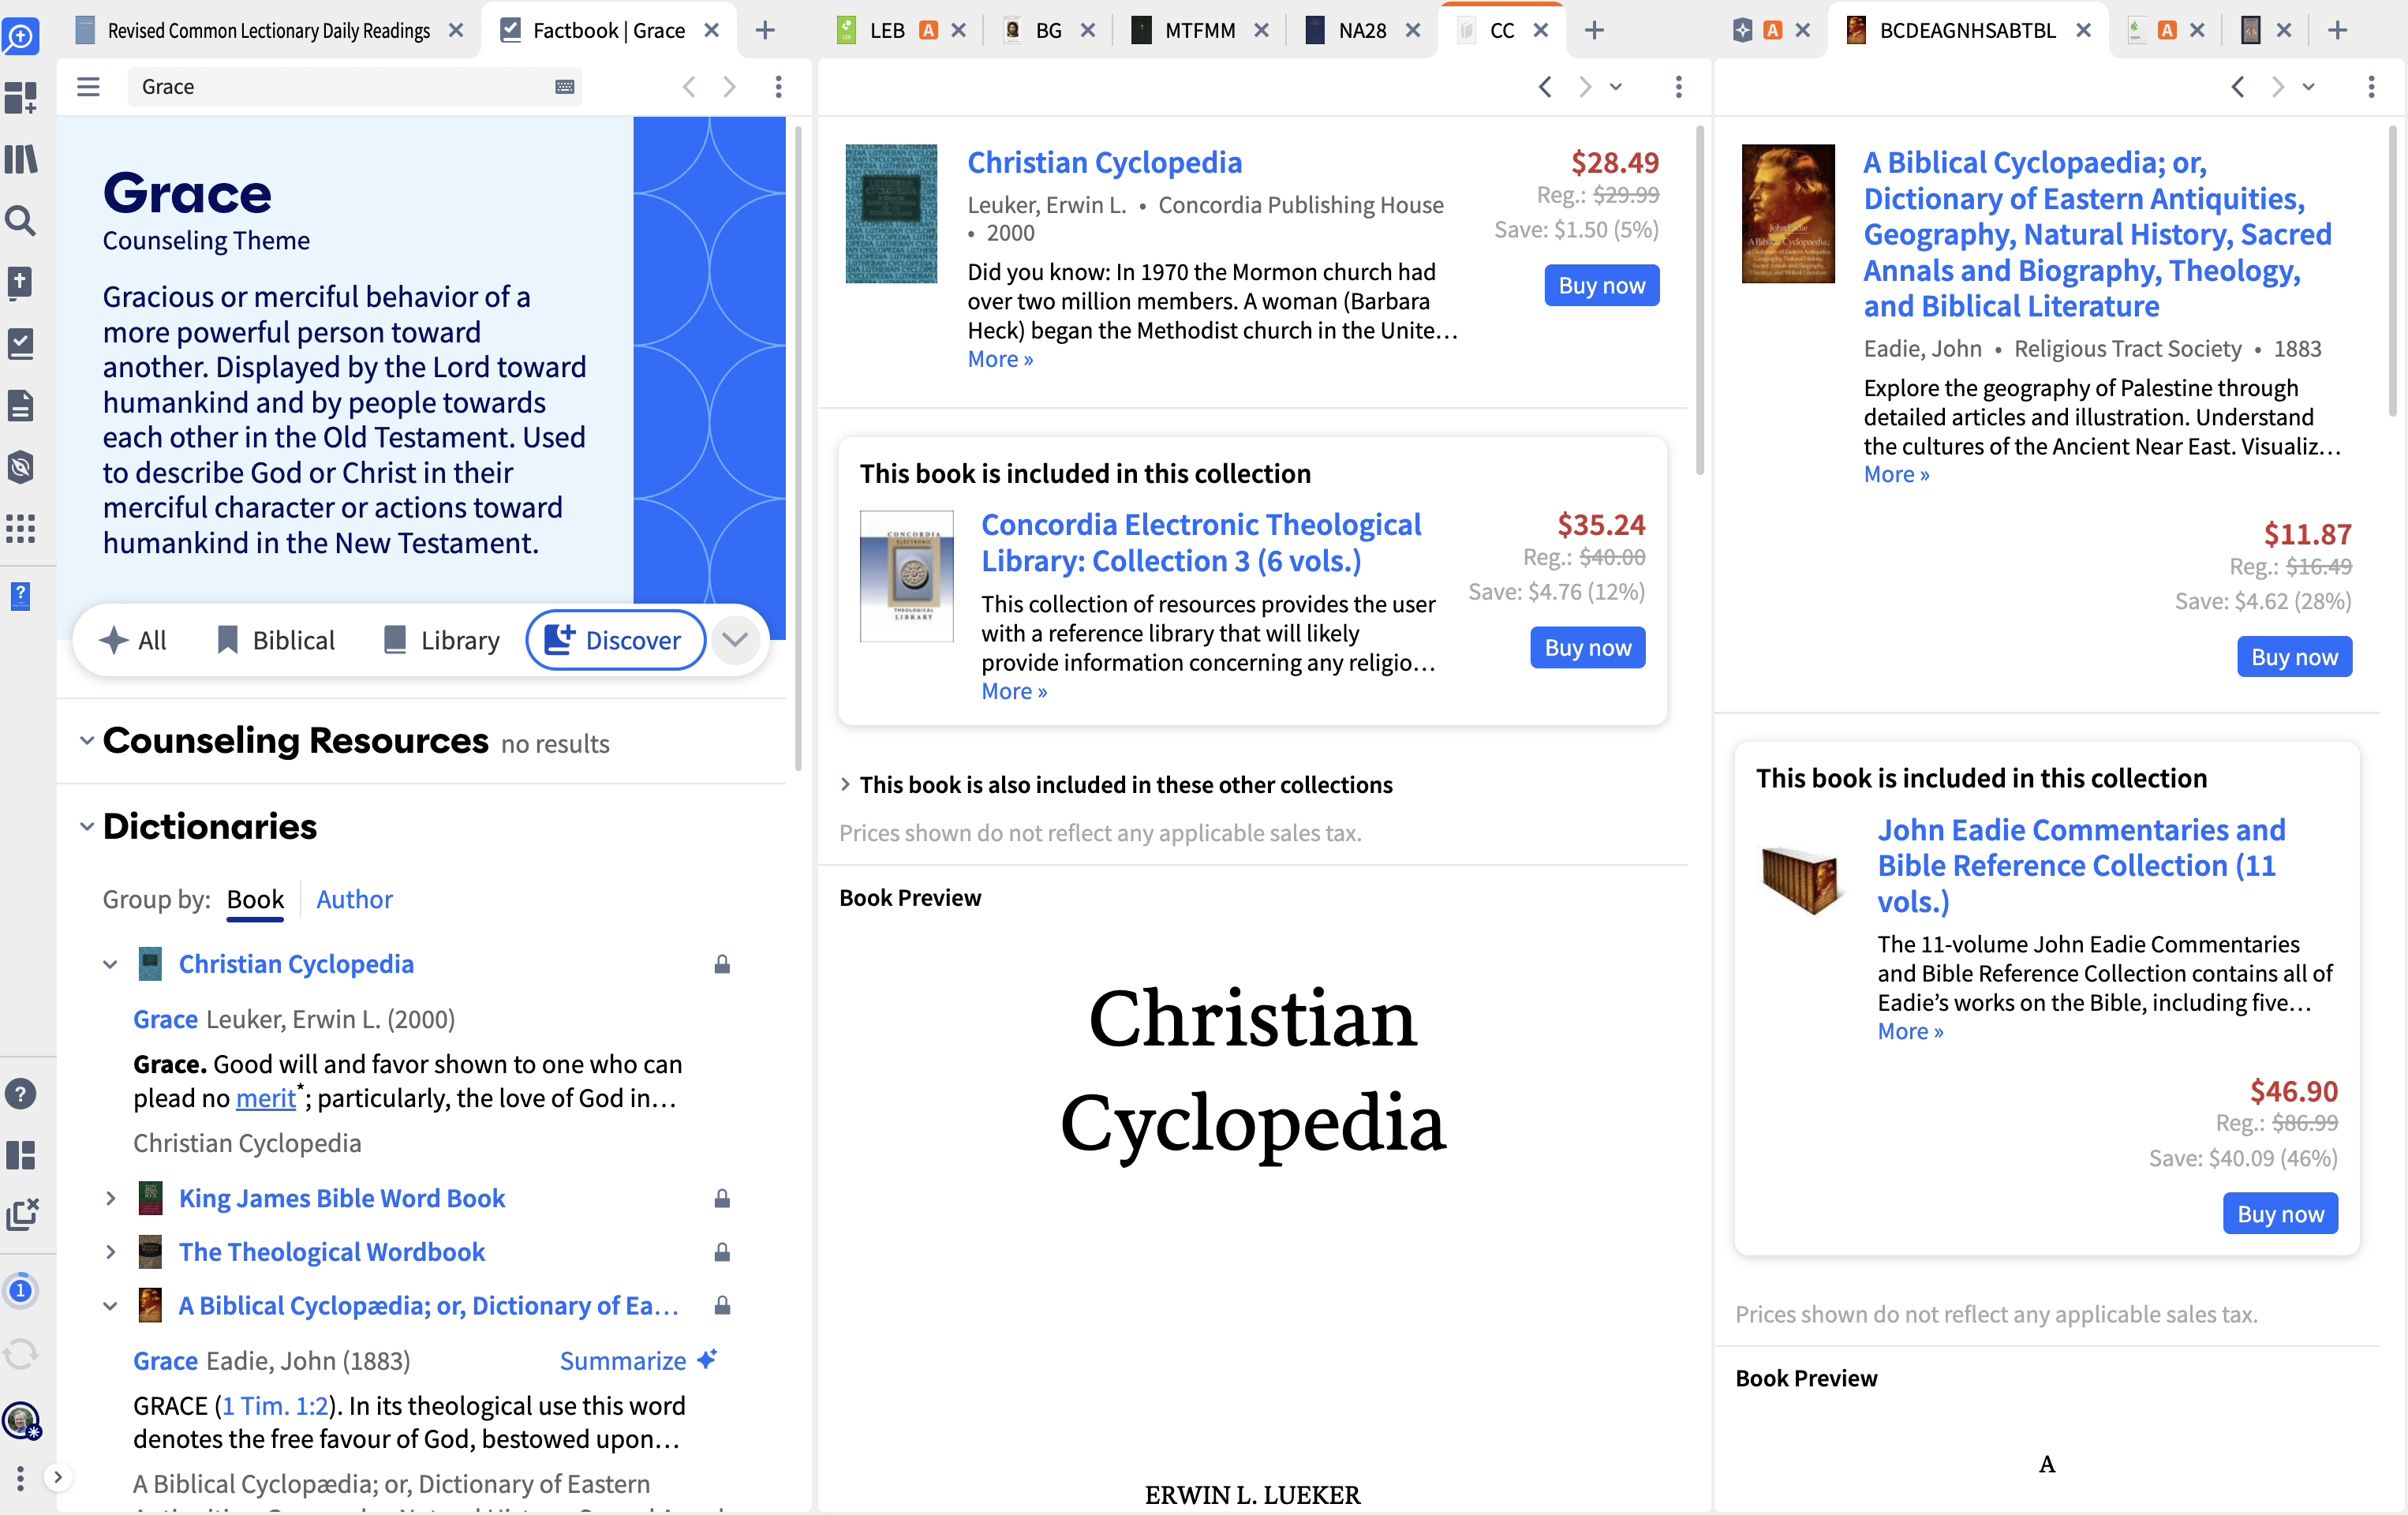
Task: Collapse the A Biblical Cyclopædia entry
Action: (110, 1306)
